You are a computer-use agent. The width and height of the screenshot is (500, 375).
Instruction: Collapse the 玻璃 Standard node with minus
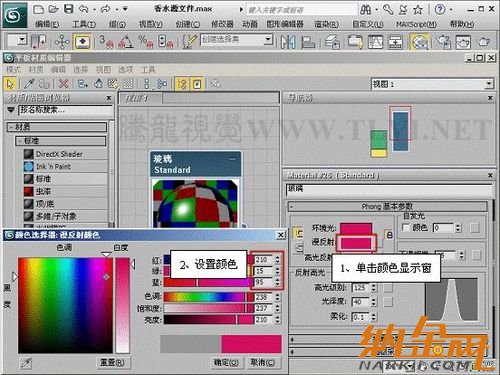tap(233, 159)
